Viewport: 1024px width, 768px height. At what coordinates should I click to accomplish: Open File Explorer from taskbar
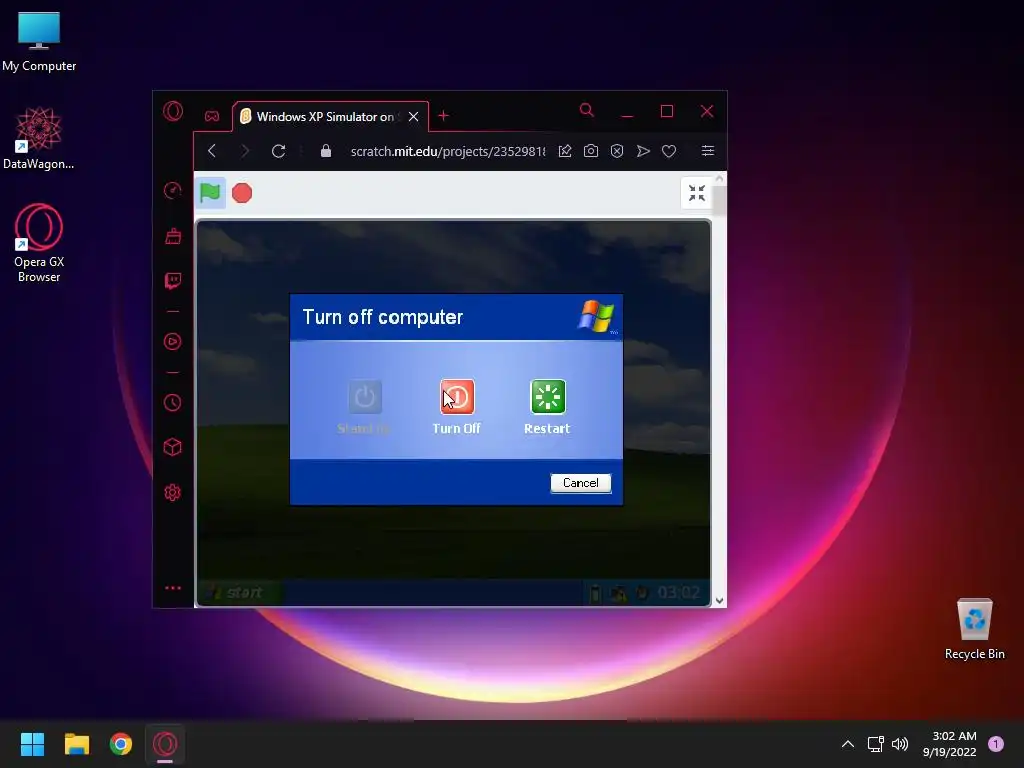(76, 744)
